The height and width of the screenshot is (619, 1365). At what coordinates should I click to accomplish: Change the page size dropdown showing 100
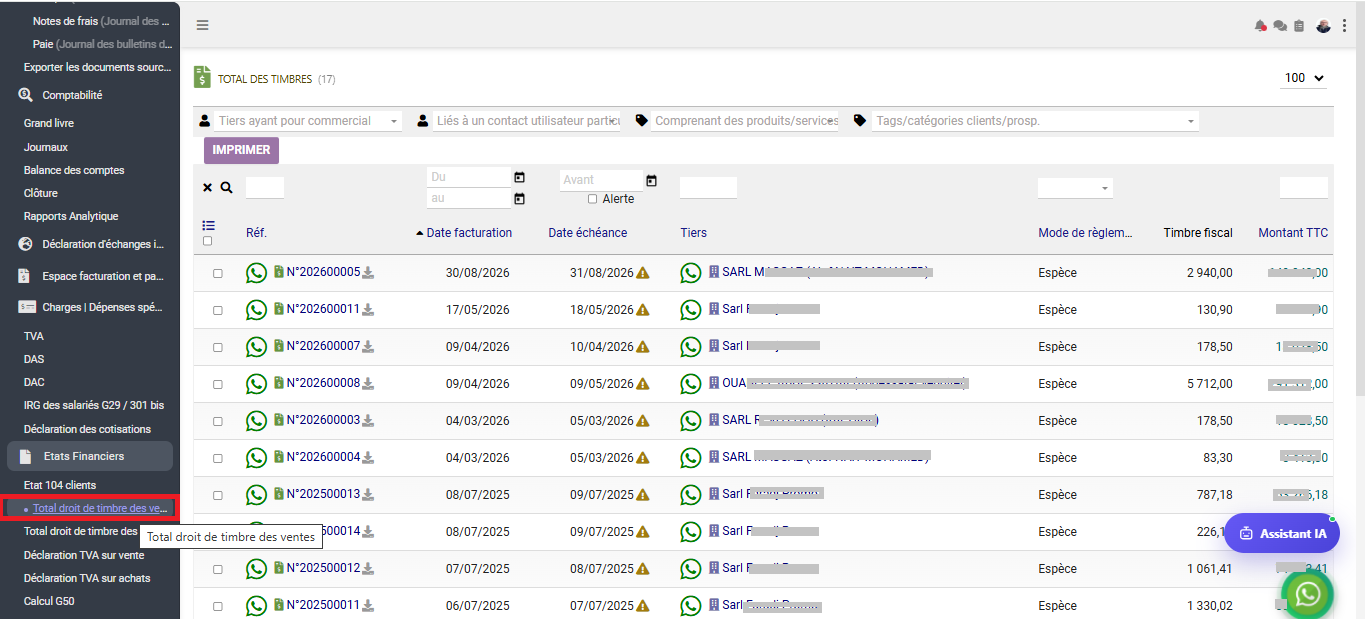point(1304,78)
